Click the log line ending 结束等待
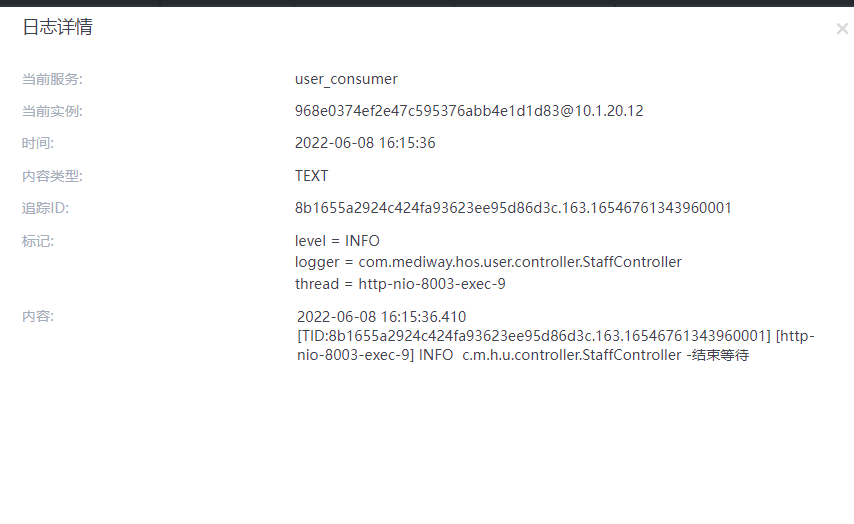Screen dimensions: 854x524 523,355
